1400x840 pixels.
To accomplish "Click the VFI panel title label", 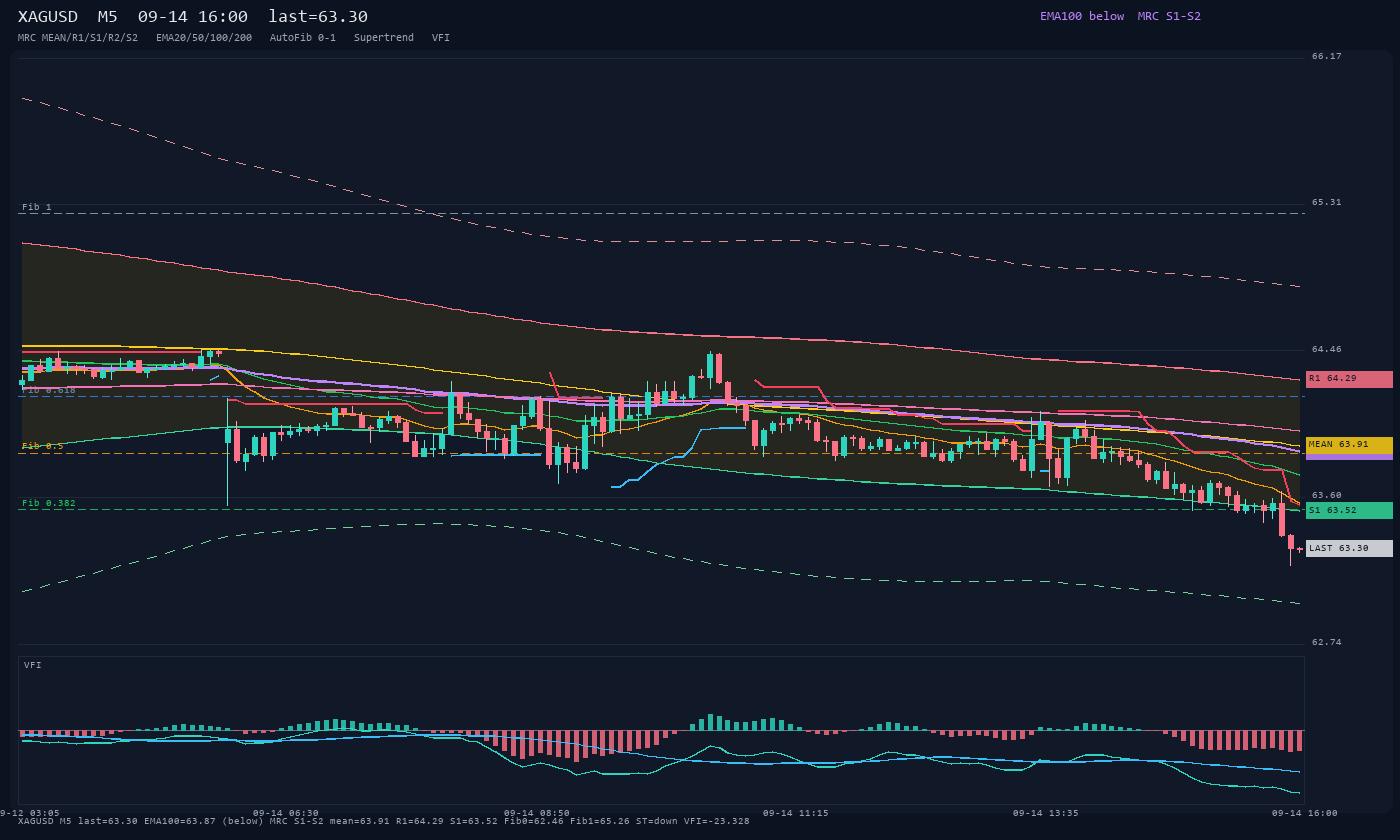I will click(x=33, y=665).
